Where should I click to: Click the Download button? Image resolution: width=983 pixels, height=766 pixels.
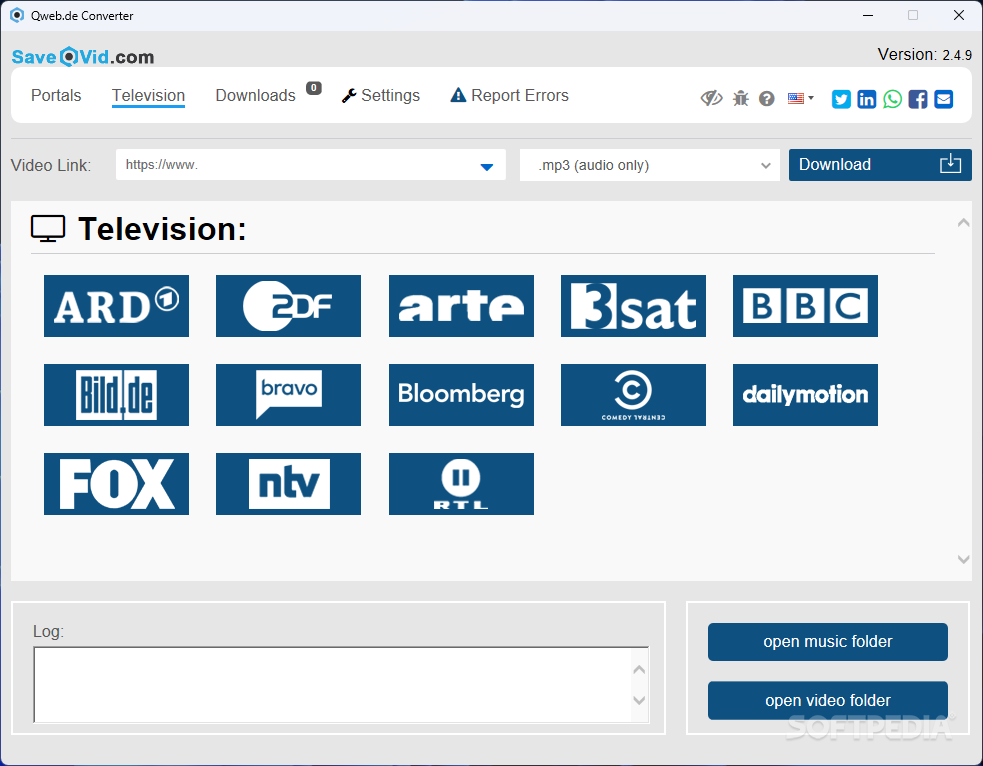880,165
